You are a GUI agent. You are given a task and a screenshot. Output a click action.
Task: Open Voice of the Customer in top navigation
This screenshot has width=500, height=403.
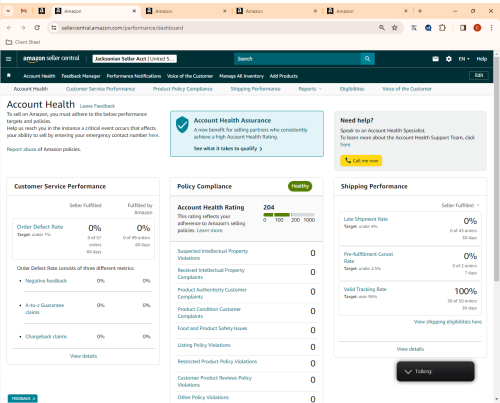(x=190, y=76)
